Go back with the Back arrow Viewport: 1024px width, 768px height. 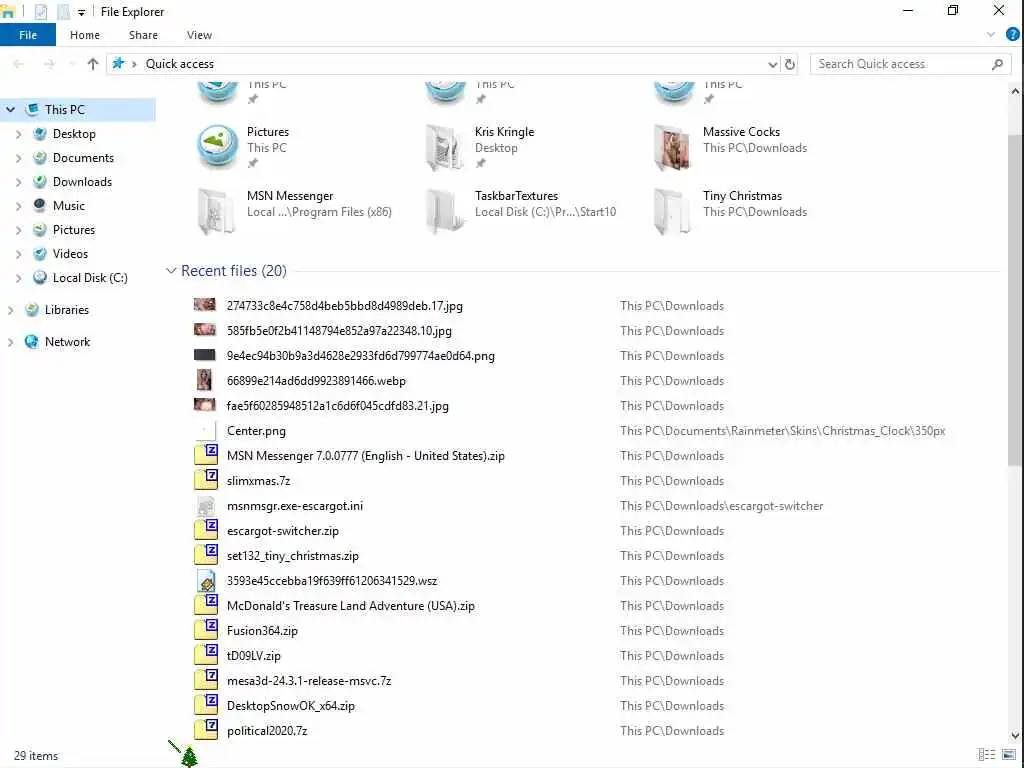pos(18,64)
